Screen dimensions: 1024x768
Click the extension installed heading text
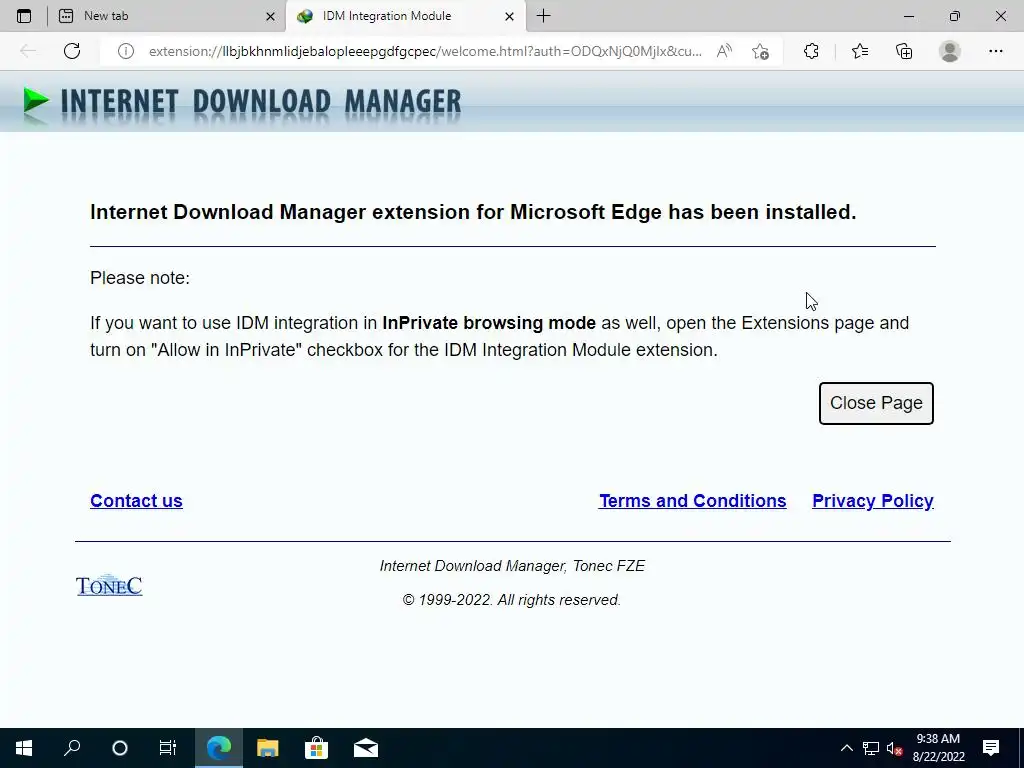[473, 212]
